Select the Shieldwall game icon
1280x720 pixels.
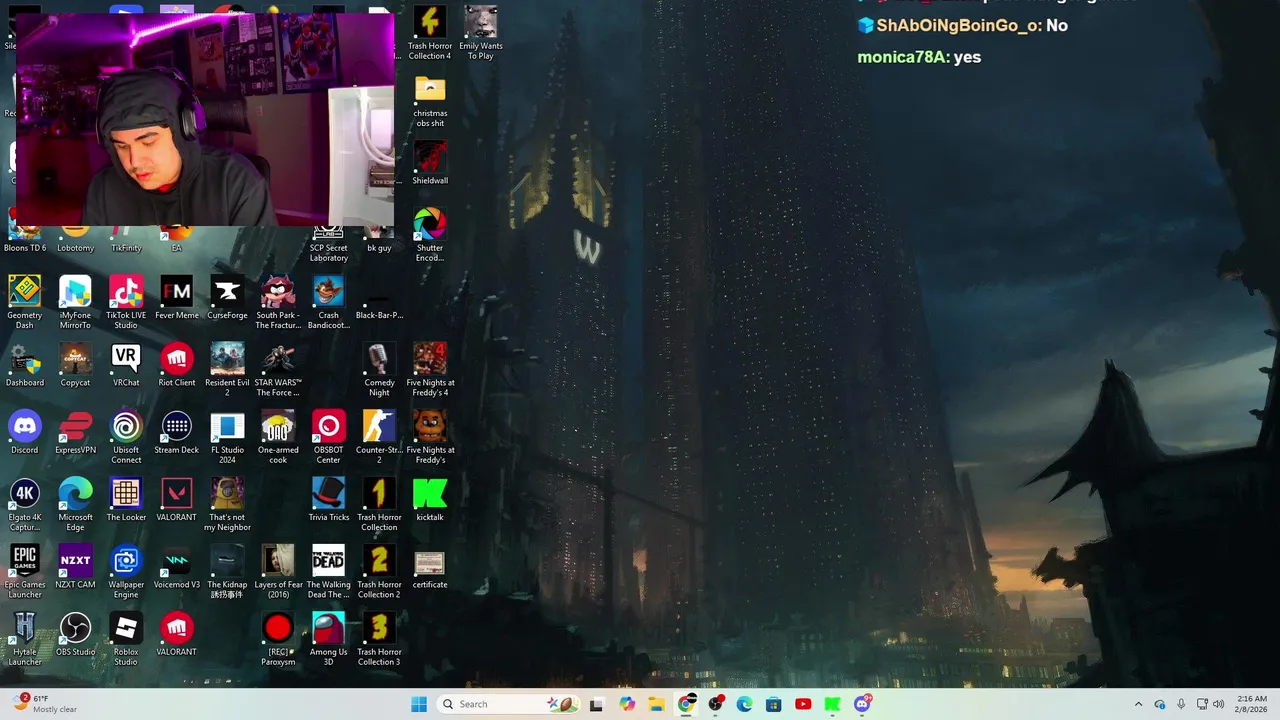pyautogui.click(x=430, y=162)
